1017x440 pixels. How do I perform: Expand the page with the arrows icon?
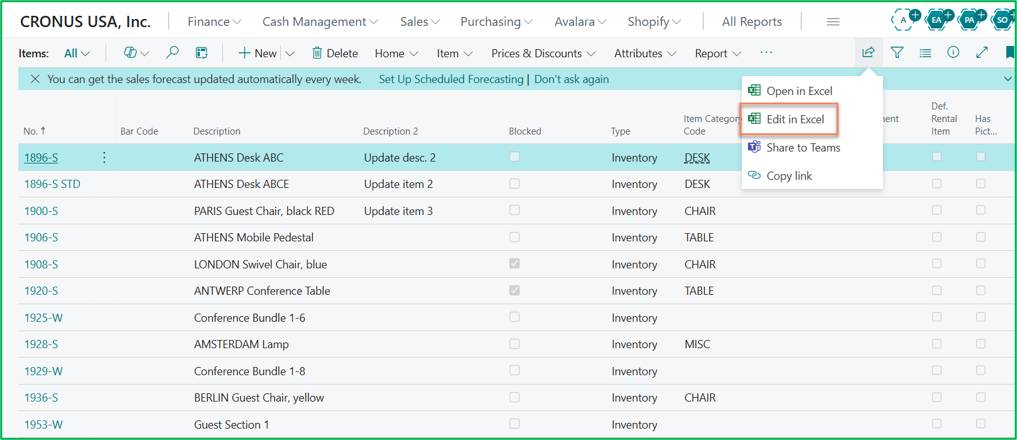pos(982,53)
